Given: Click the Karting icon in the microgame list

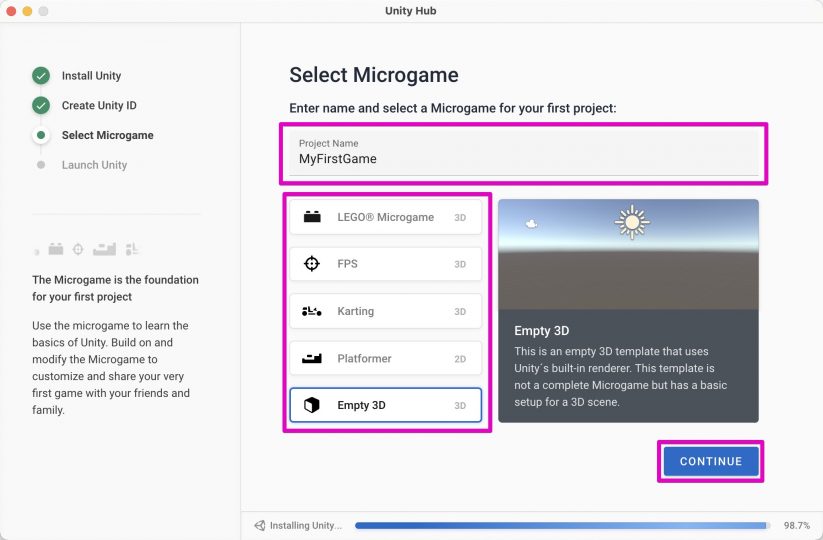Looking at the screenshot, I should (312, 311).
